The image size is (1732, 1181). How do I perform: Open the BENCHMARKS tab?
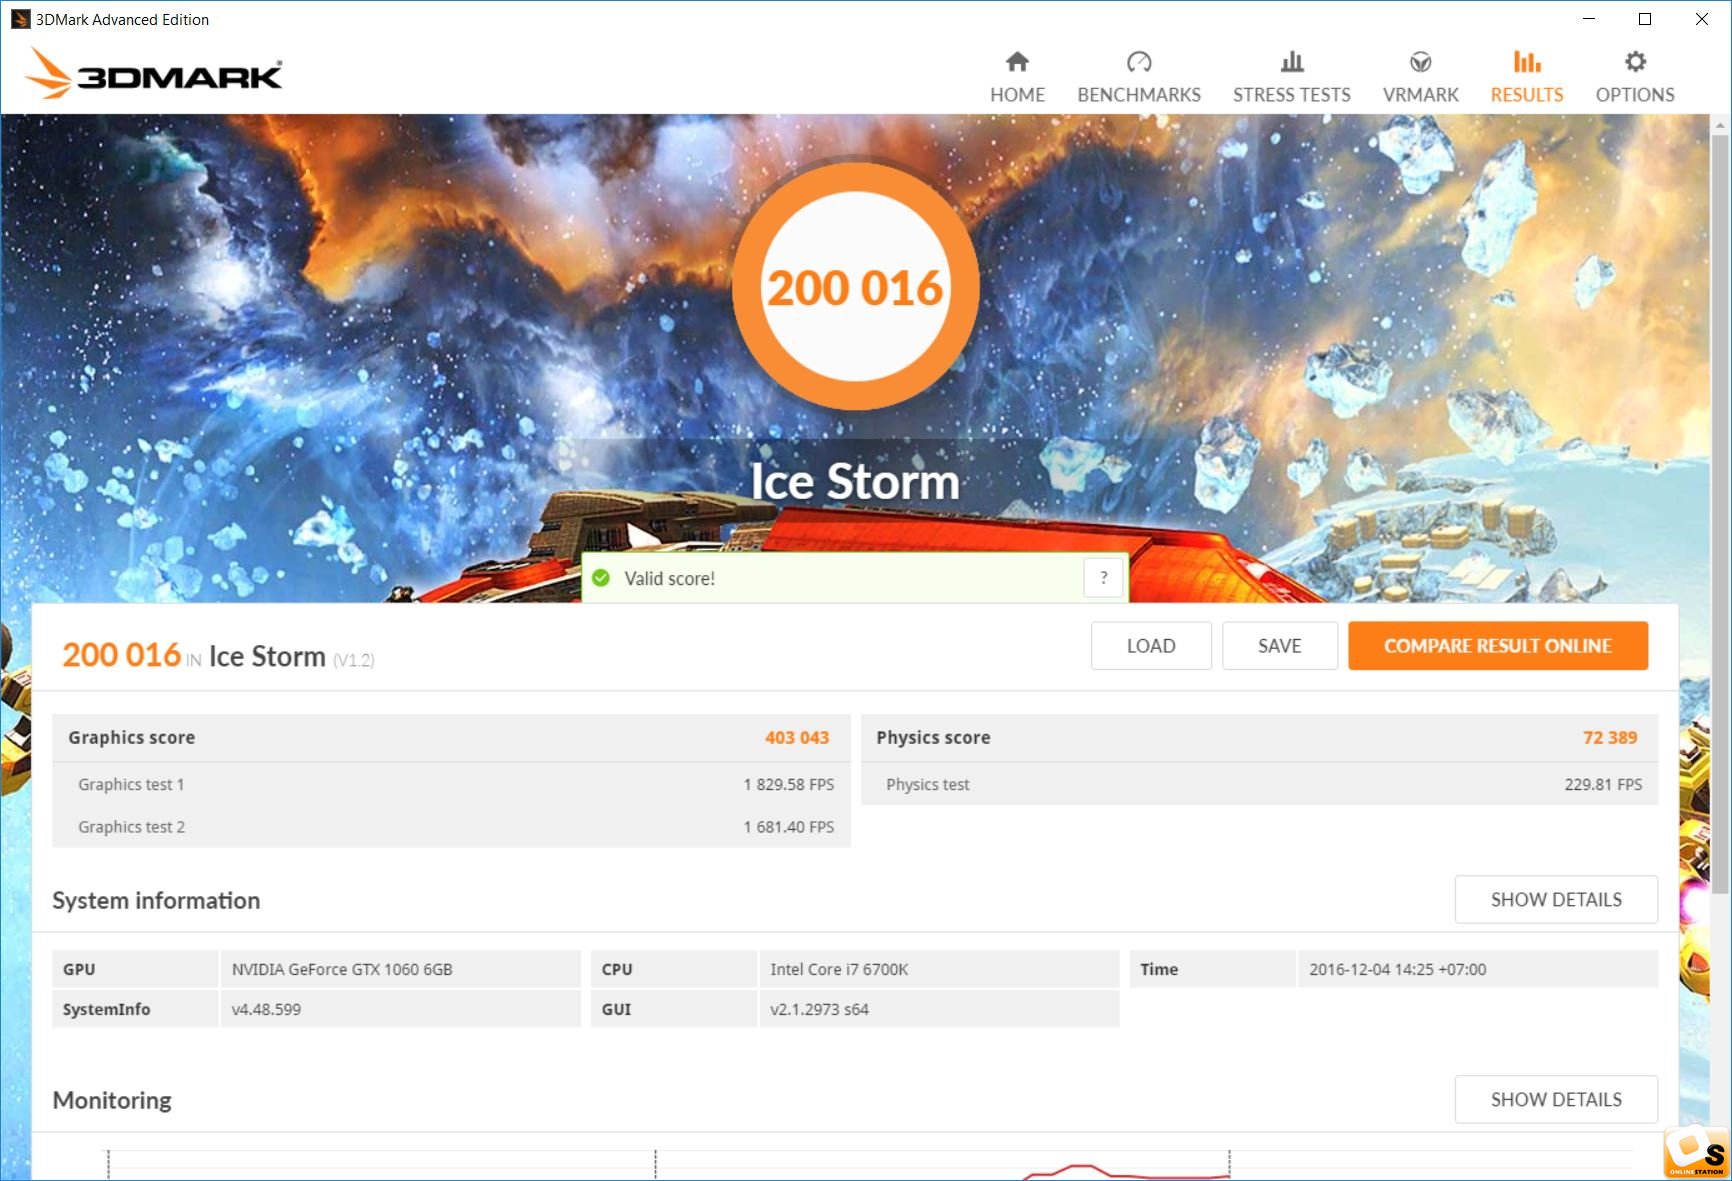[x=1139, y=77]
